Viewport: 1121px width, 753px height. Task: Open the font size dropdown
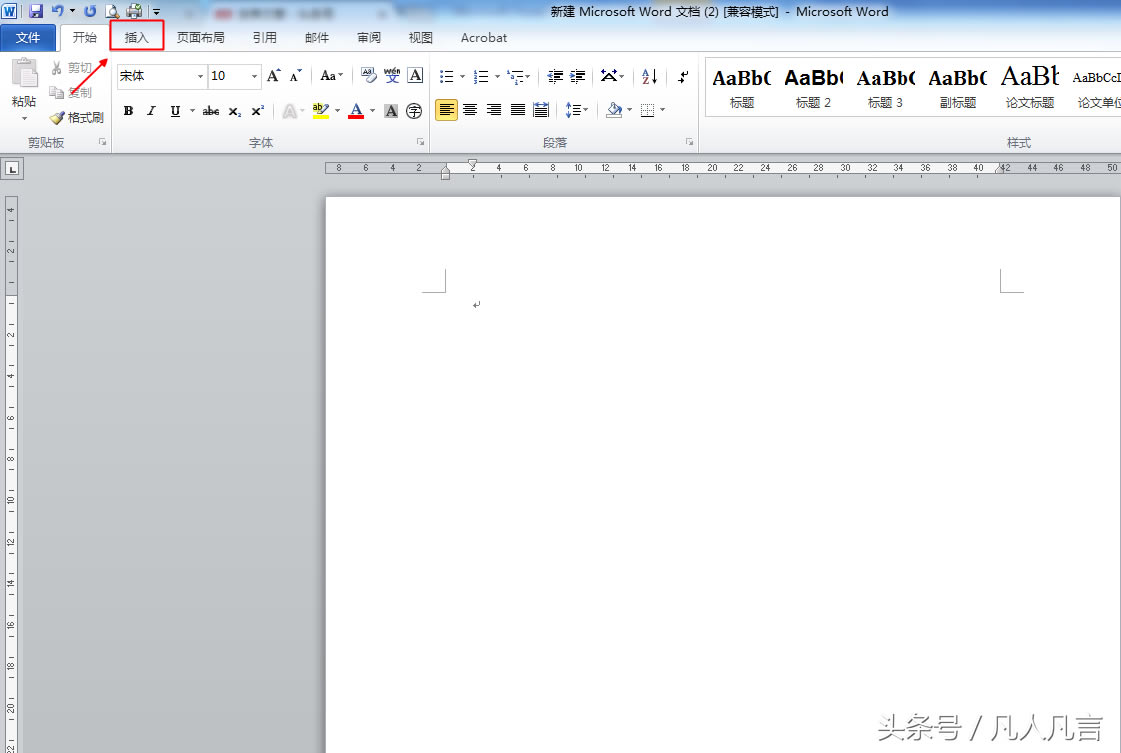tap(254, 76)
